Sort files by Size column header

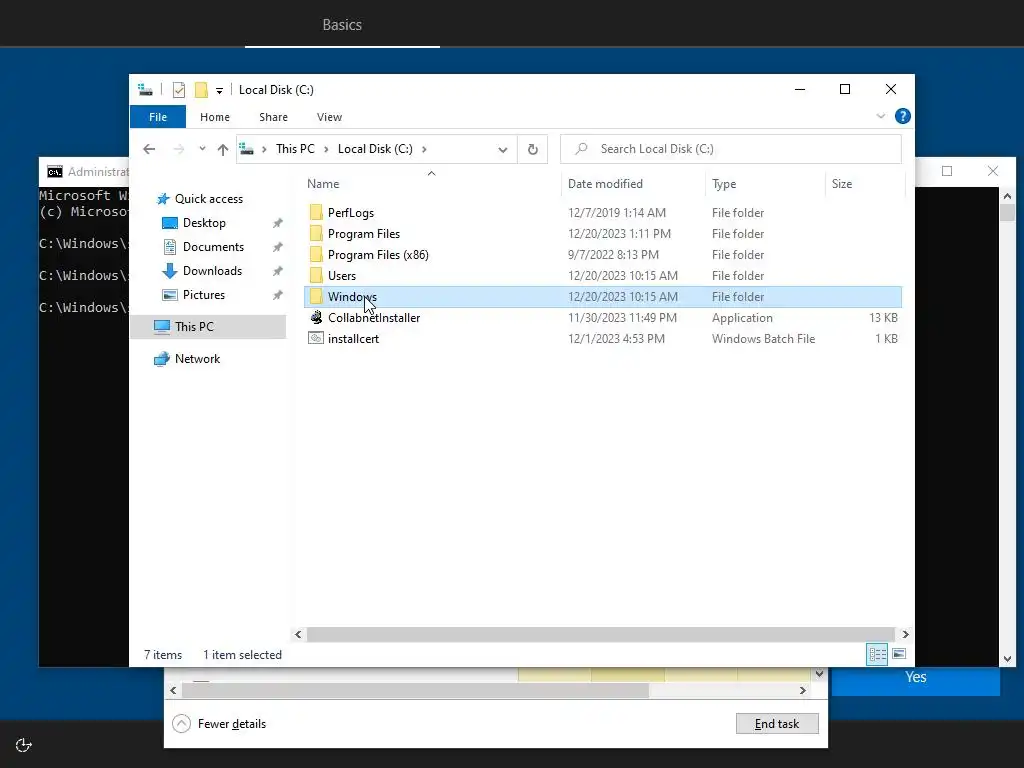(865, 184)
